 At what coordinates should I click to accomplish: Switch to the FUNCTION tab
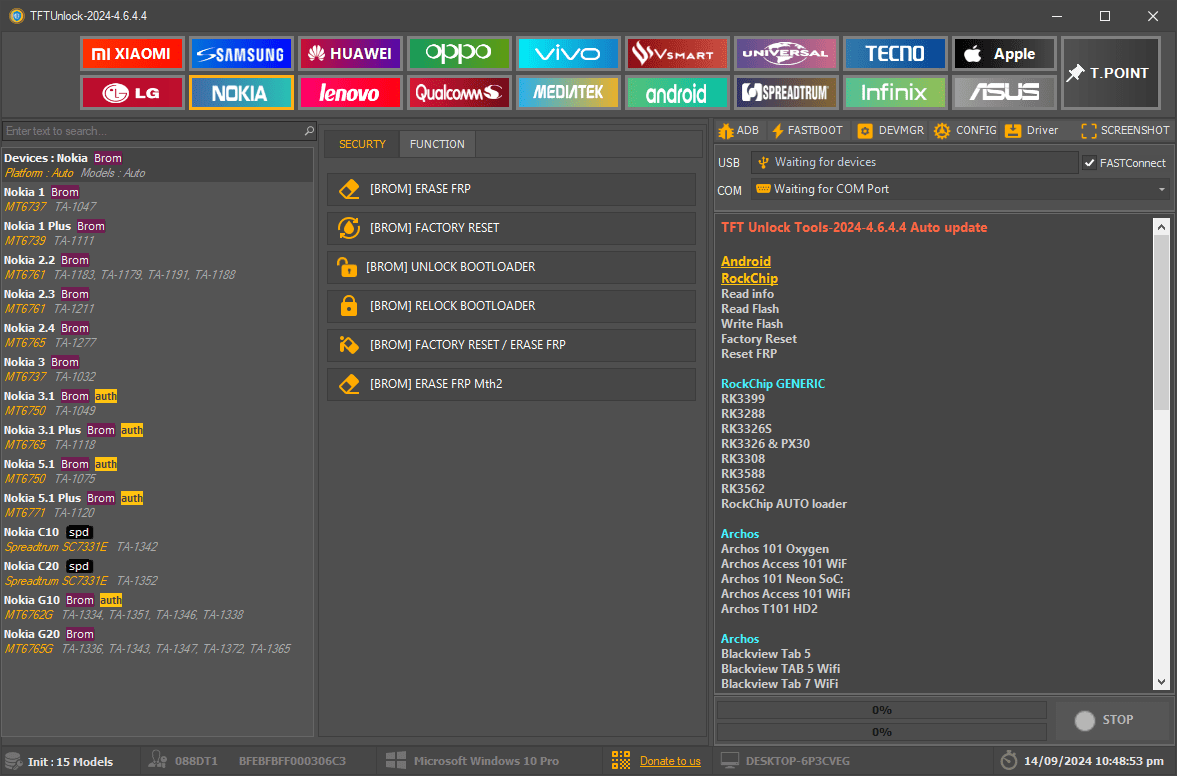[437, 144]
